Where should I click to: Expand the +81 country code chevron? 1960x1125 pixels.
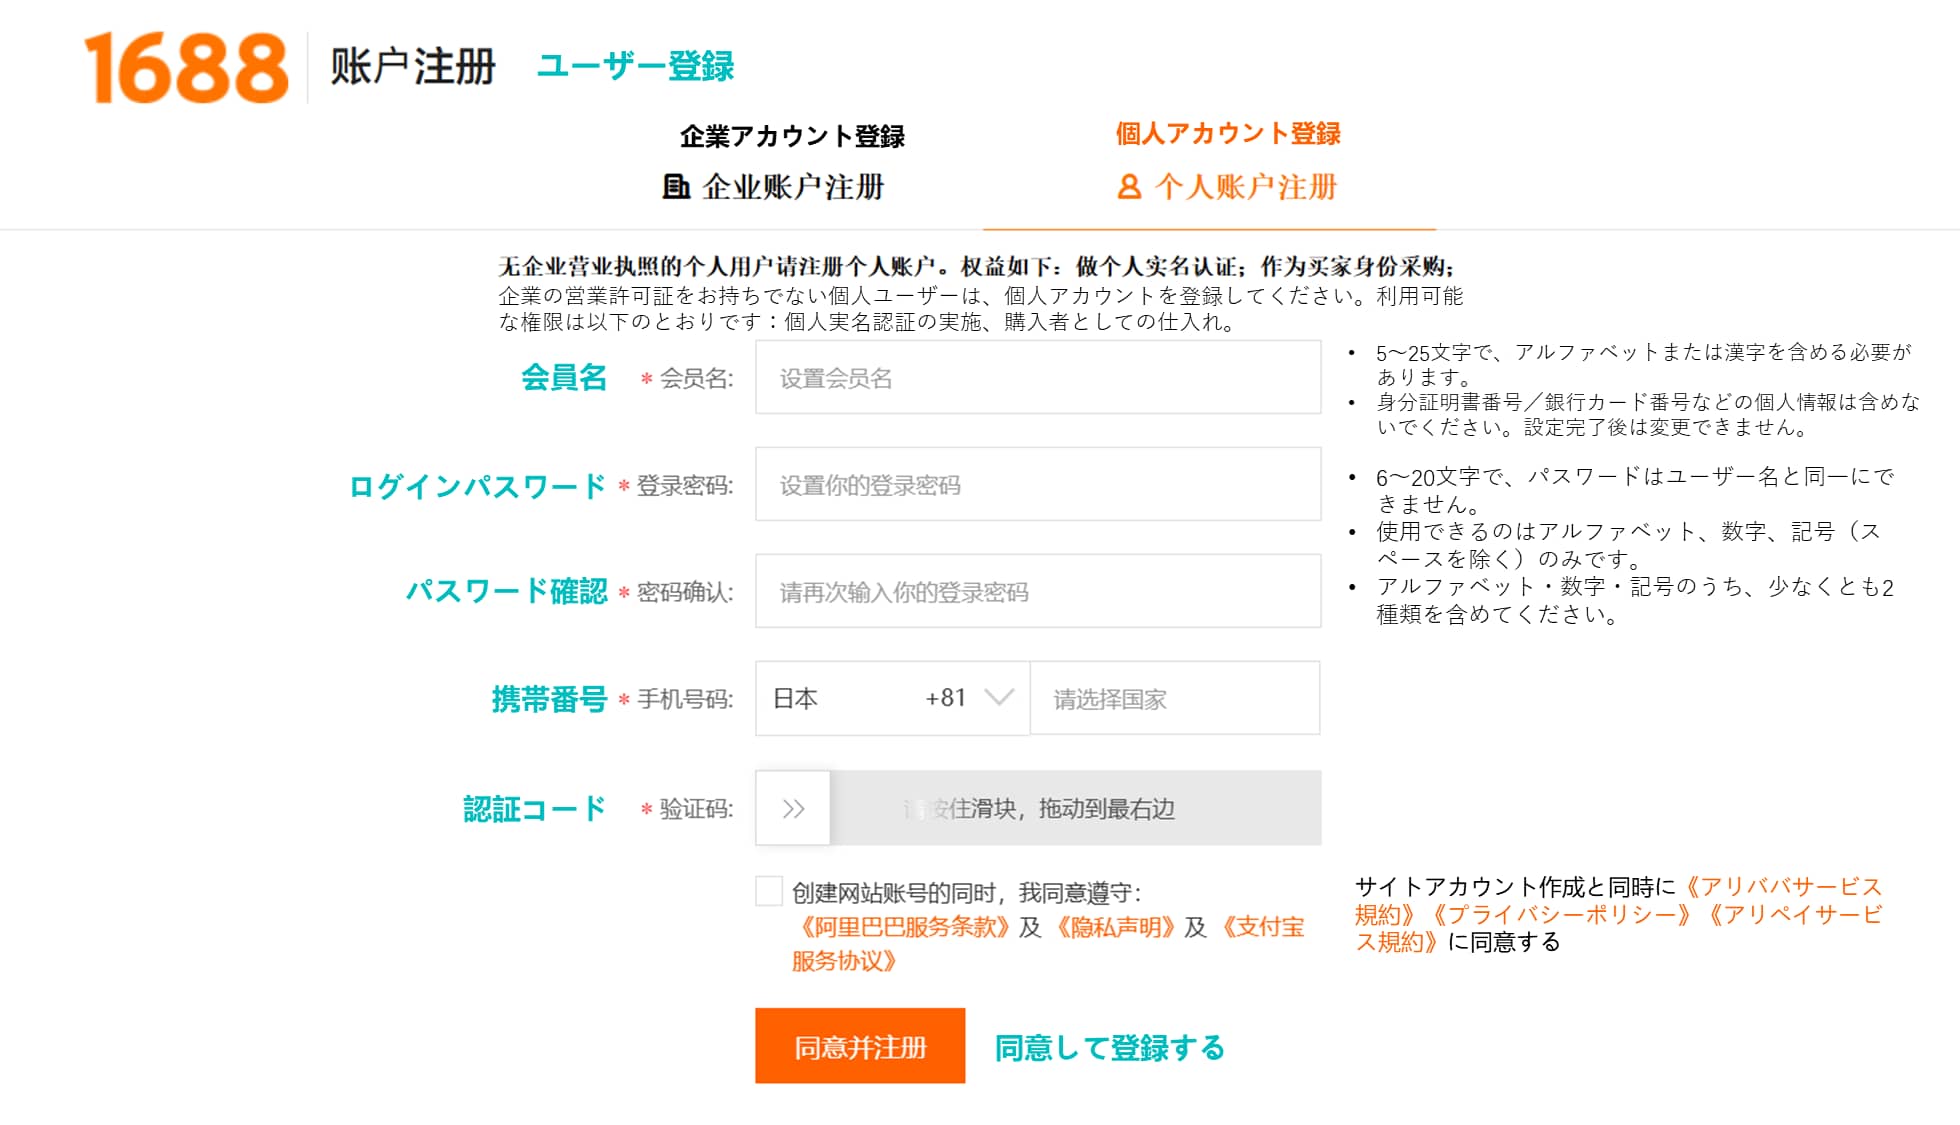999,698
